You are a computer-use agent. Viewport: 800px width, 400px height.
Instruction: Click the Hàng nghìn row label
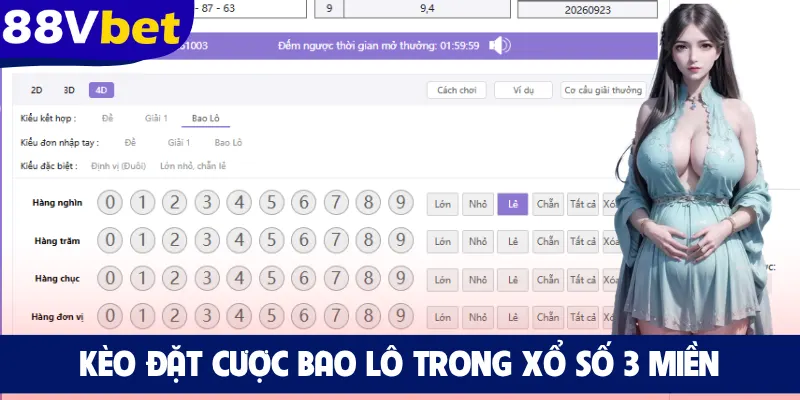click(x=57, y=203)
